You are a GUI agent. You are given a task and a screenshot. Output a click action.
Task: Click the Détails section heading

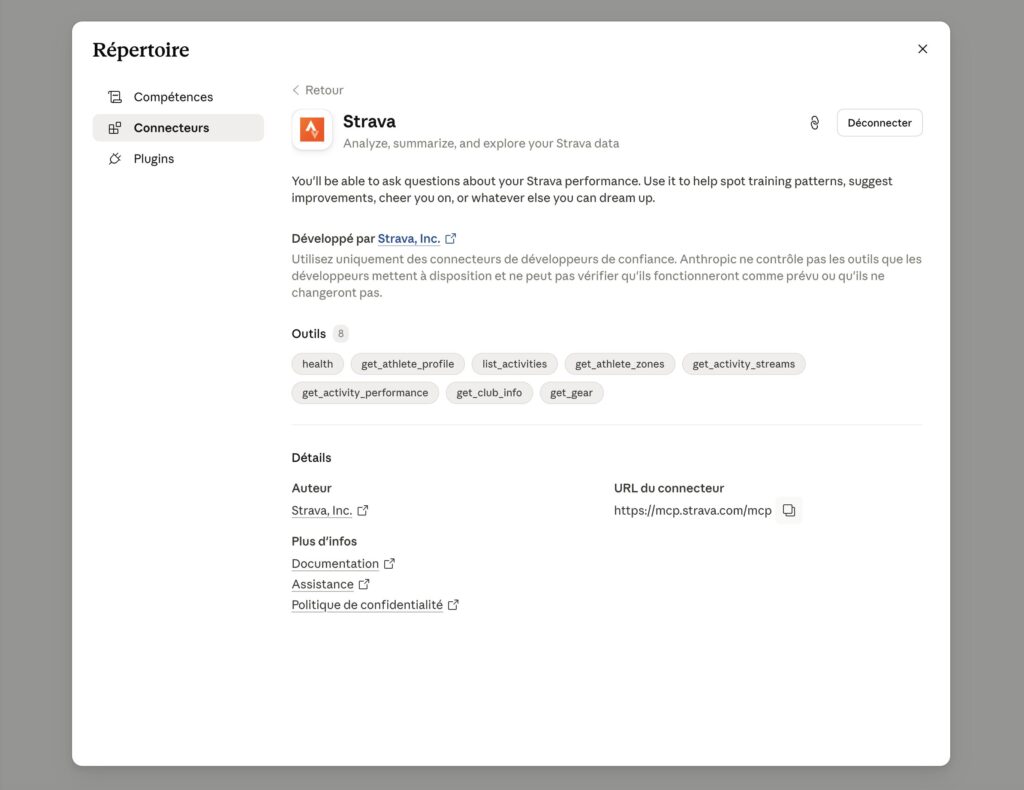pyautogui.click(x=312, y=458)
